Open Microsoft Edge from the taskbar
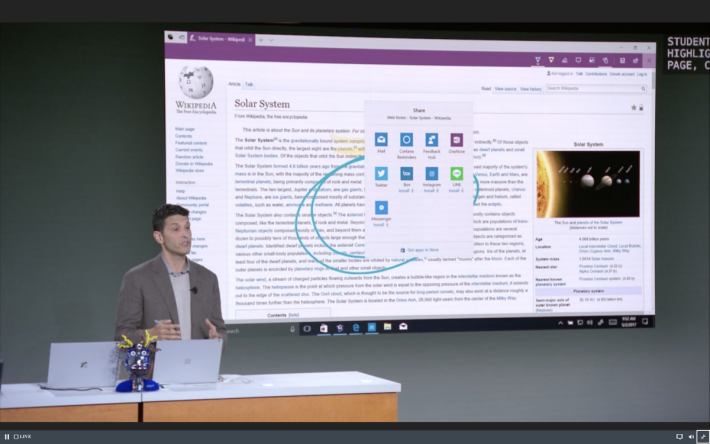Image resolution: width=710 pixels, height=444 pixels. tap(356, 328)
